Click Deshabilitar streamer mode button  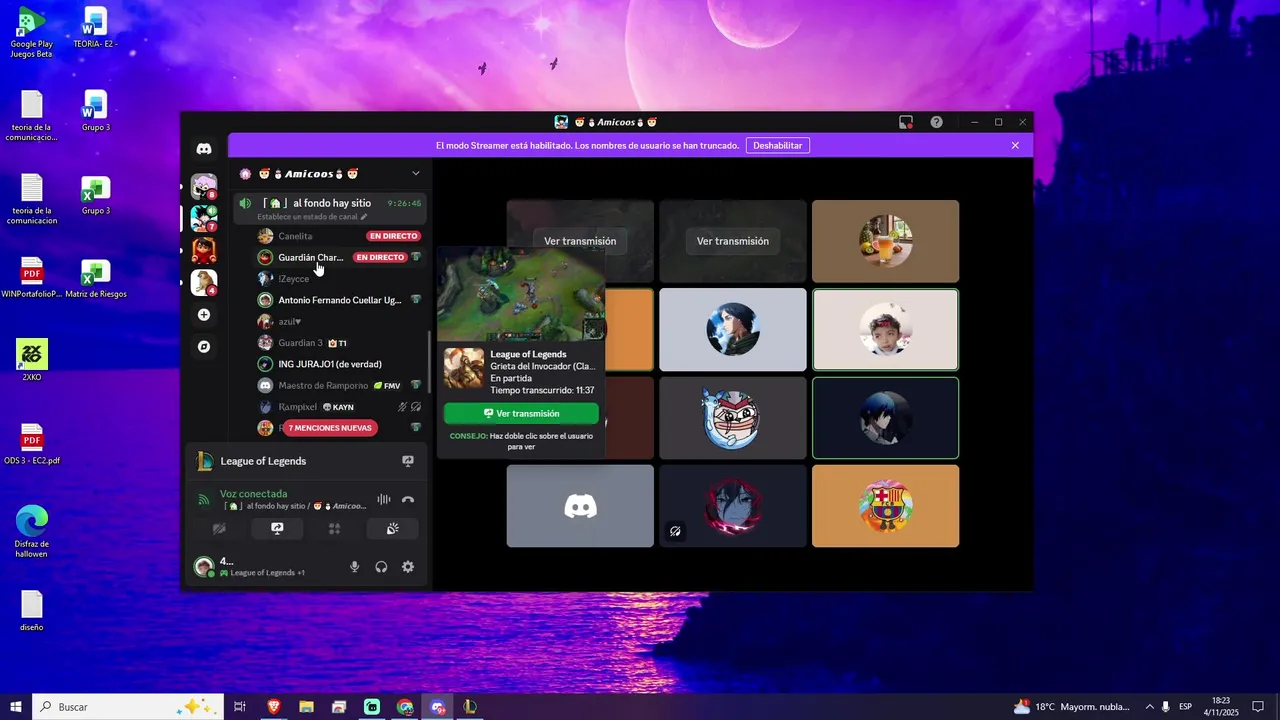coord(777,145)
